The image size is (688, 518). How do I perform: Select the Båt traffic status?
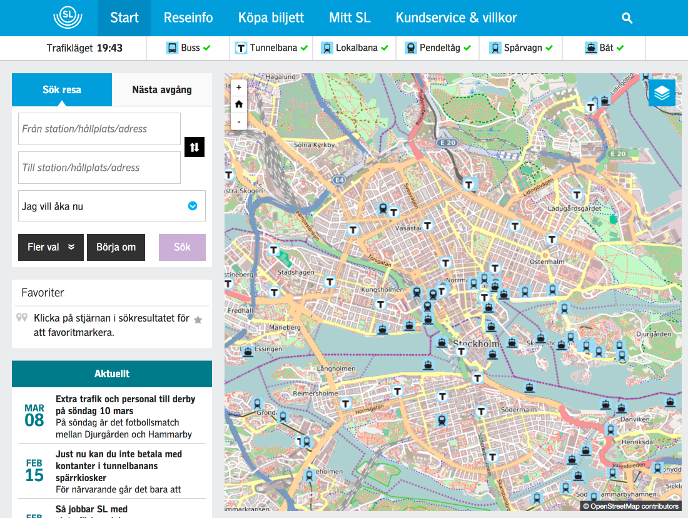pos(592,48)
